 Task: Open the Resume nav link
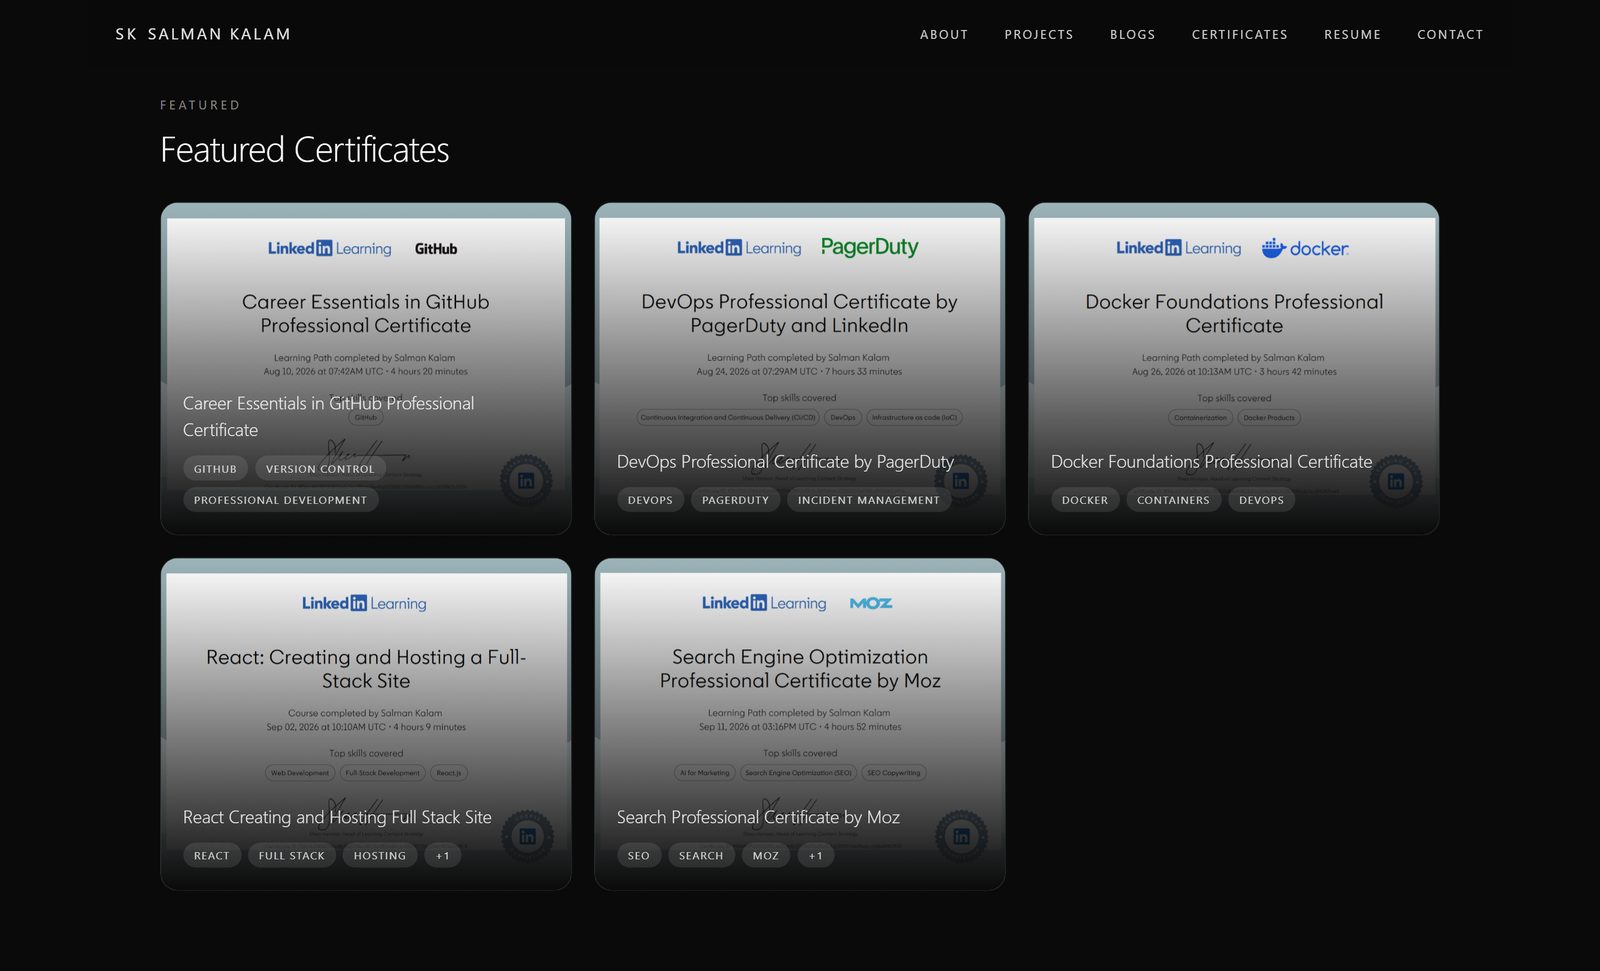1352,34
